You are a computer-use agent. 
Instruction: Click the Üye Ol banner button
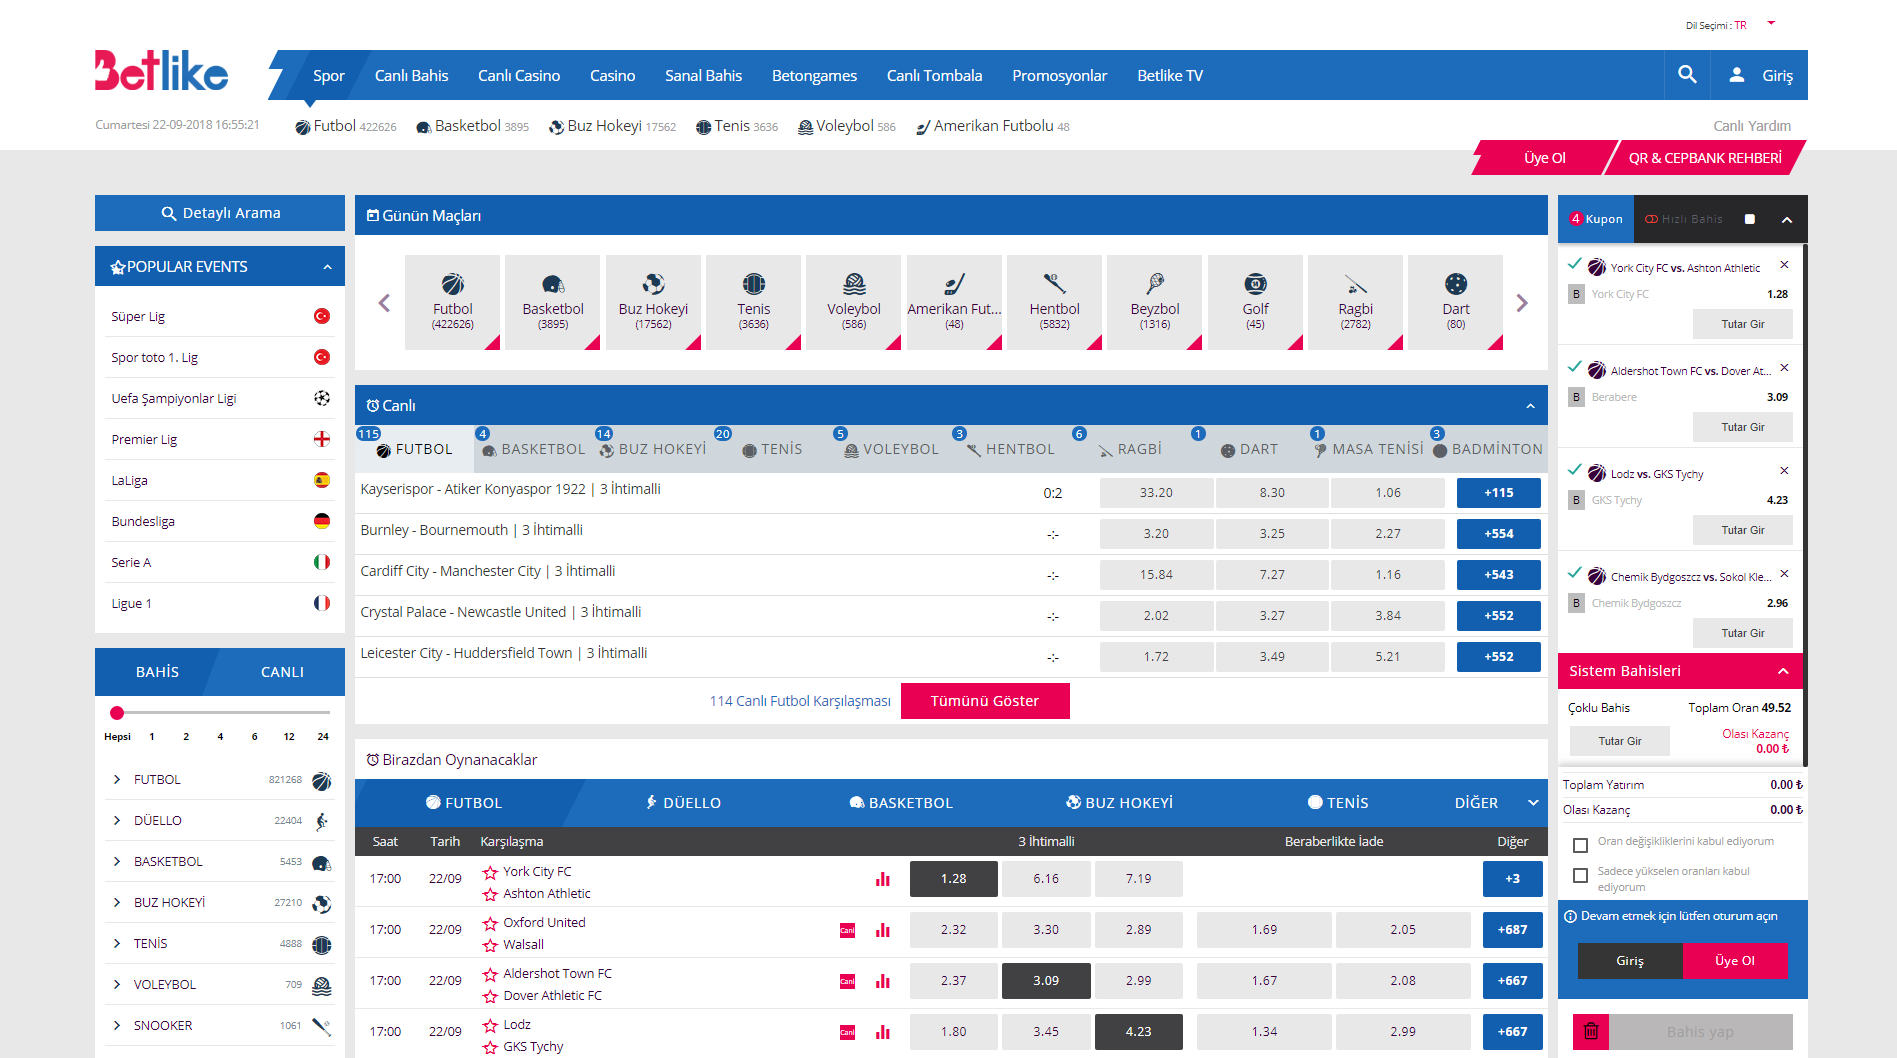pyautogui.click(x=1544, y=158)
